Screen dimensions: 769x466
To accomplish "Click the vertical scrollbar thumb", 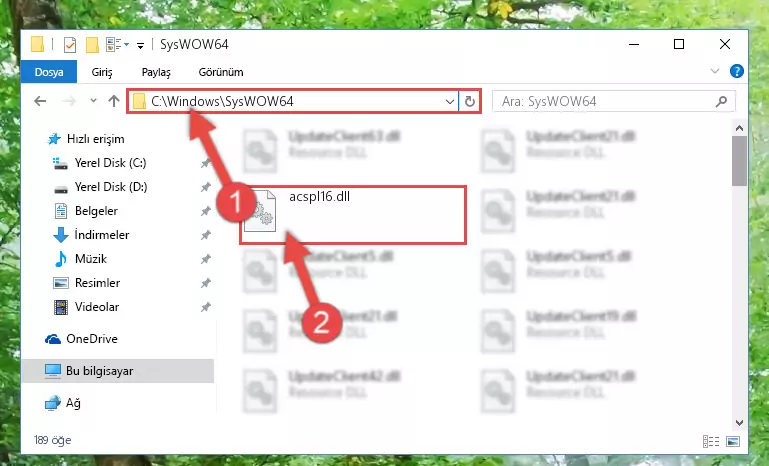I will click(739, 161).
